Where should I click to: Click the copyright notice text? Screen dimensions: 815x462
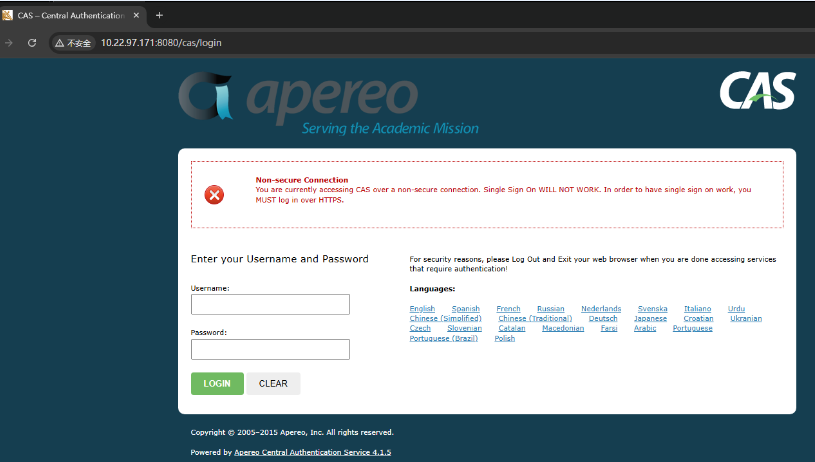292,432
